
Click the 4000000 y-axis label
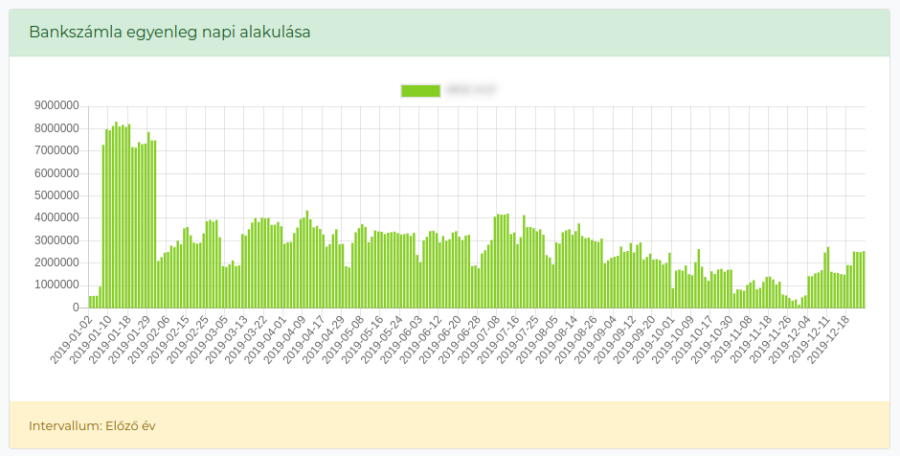[56, 218]
